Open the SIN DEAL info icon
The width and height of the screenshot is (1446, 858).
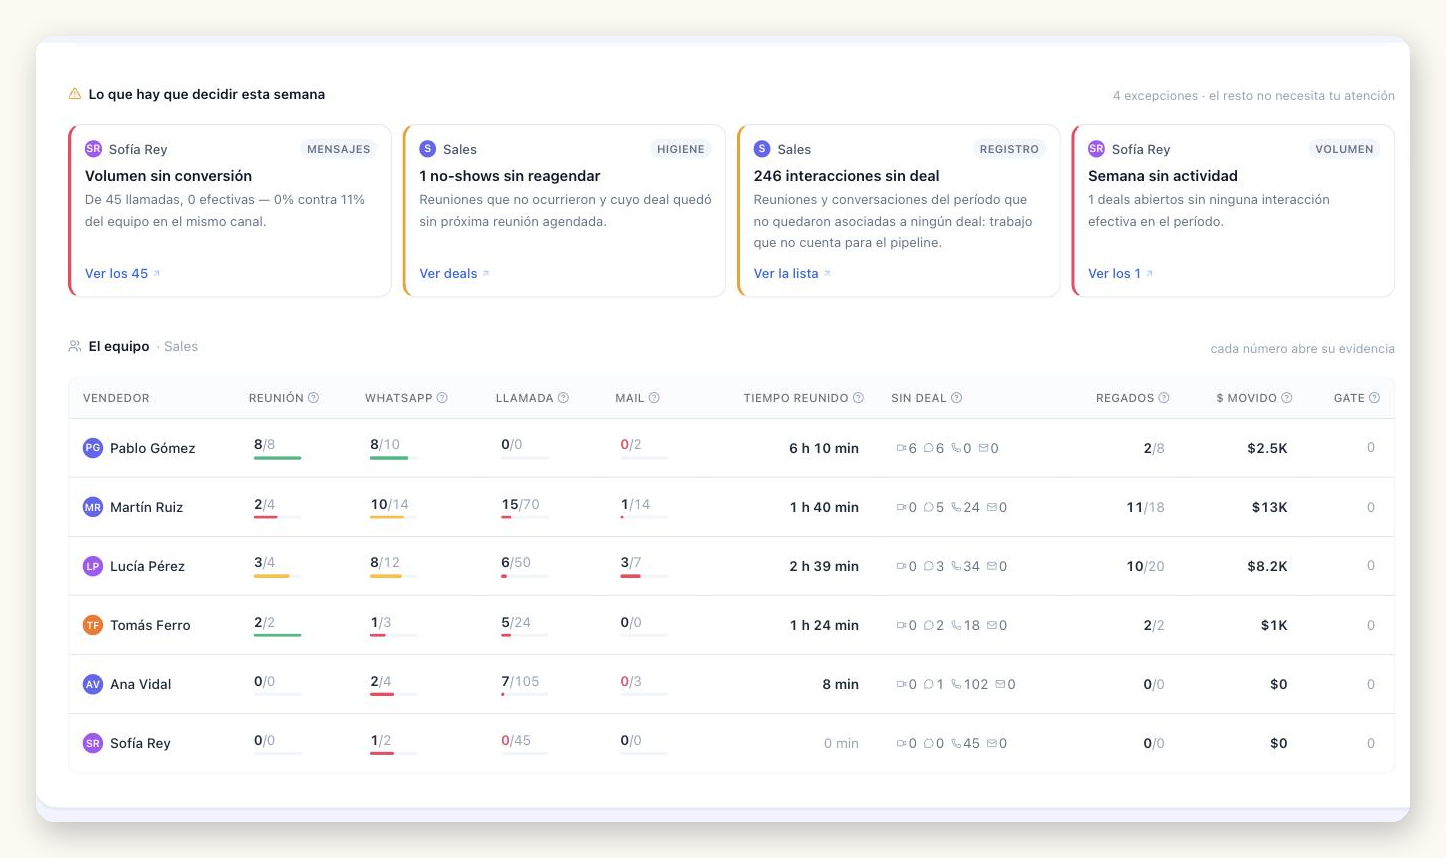click(x=956, y=398)
